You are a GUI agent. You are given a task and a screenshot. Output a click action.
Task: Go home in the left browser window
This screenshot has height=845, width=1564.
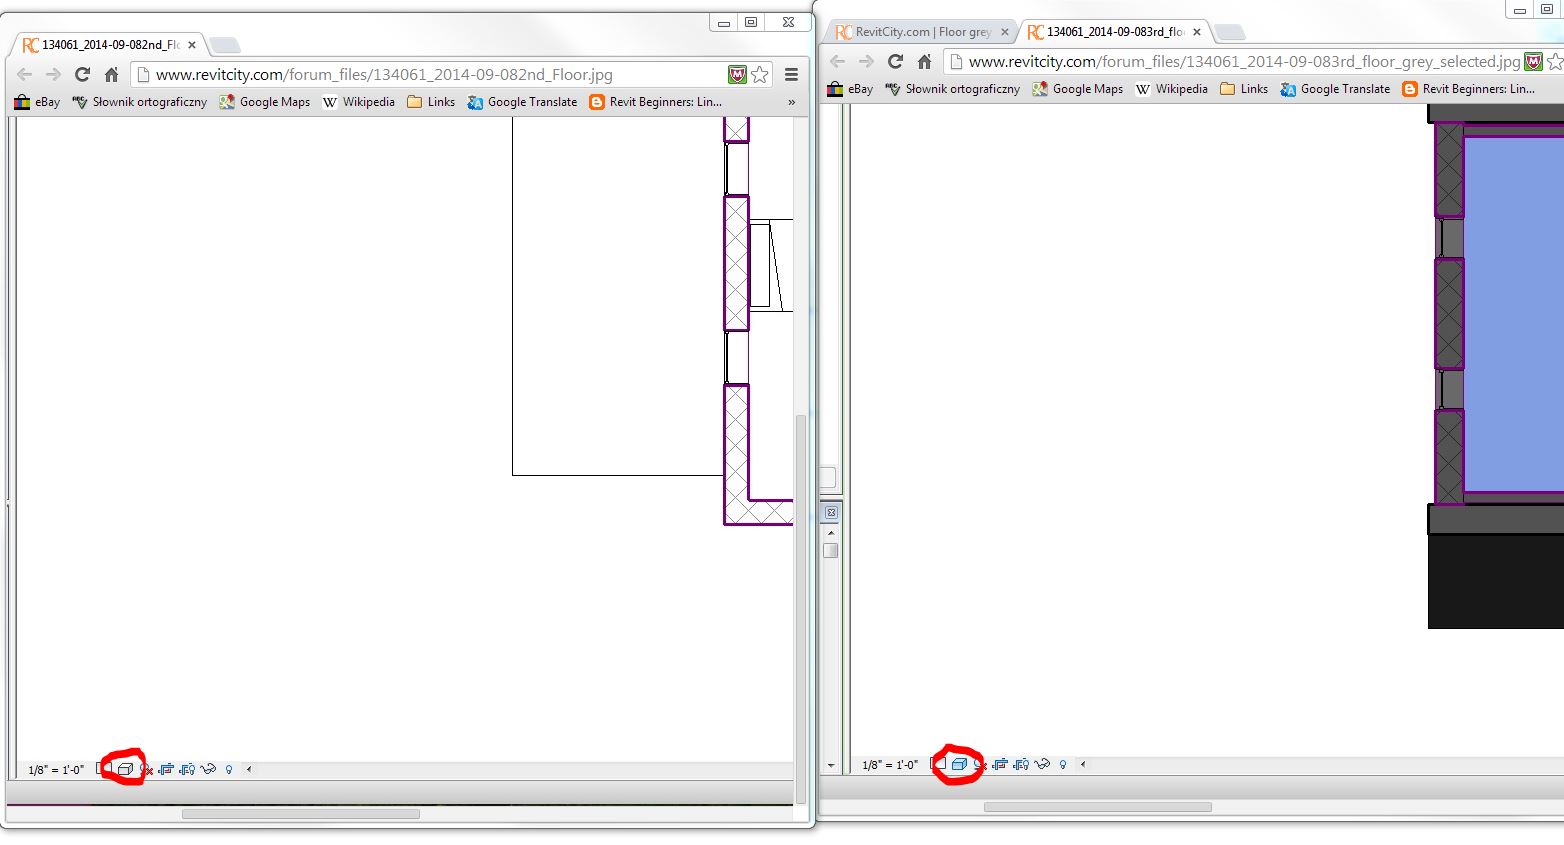(111, 74)
